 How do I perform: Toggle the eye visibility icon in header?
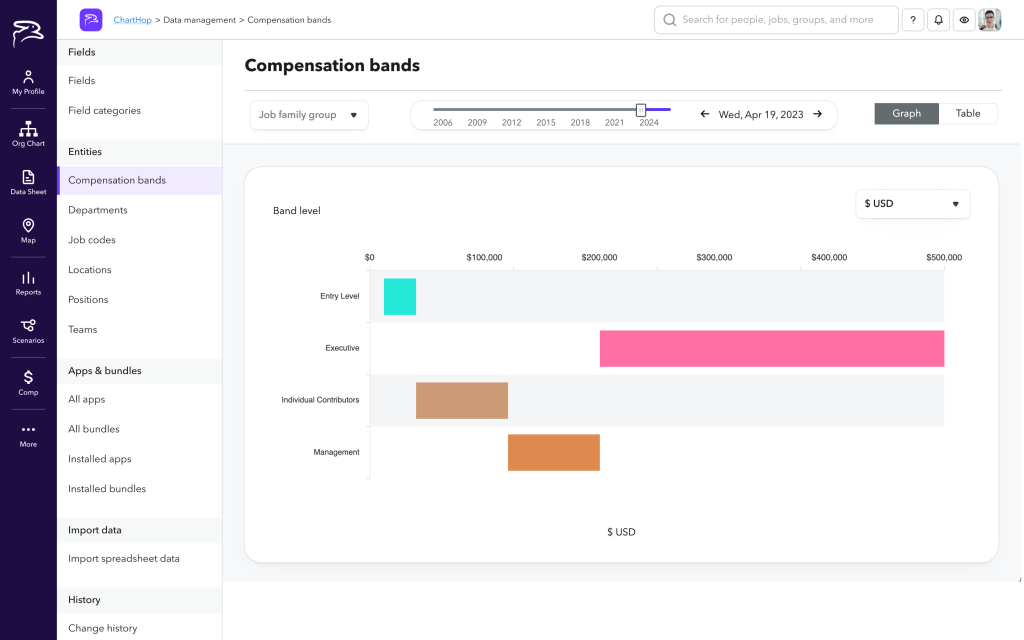964,20
